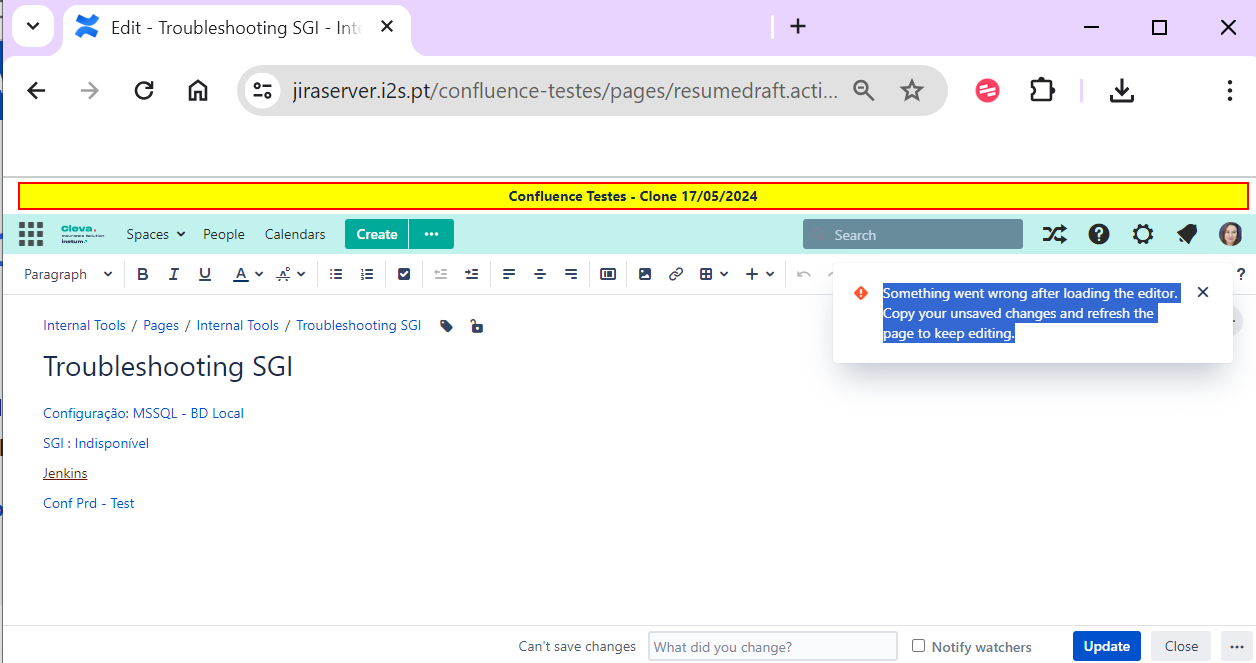
Task: Insert a numbered list
Action: tap(367, 274)
